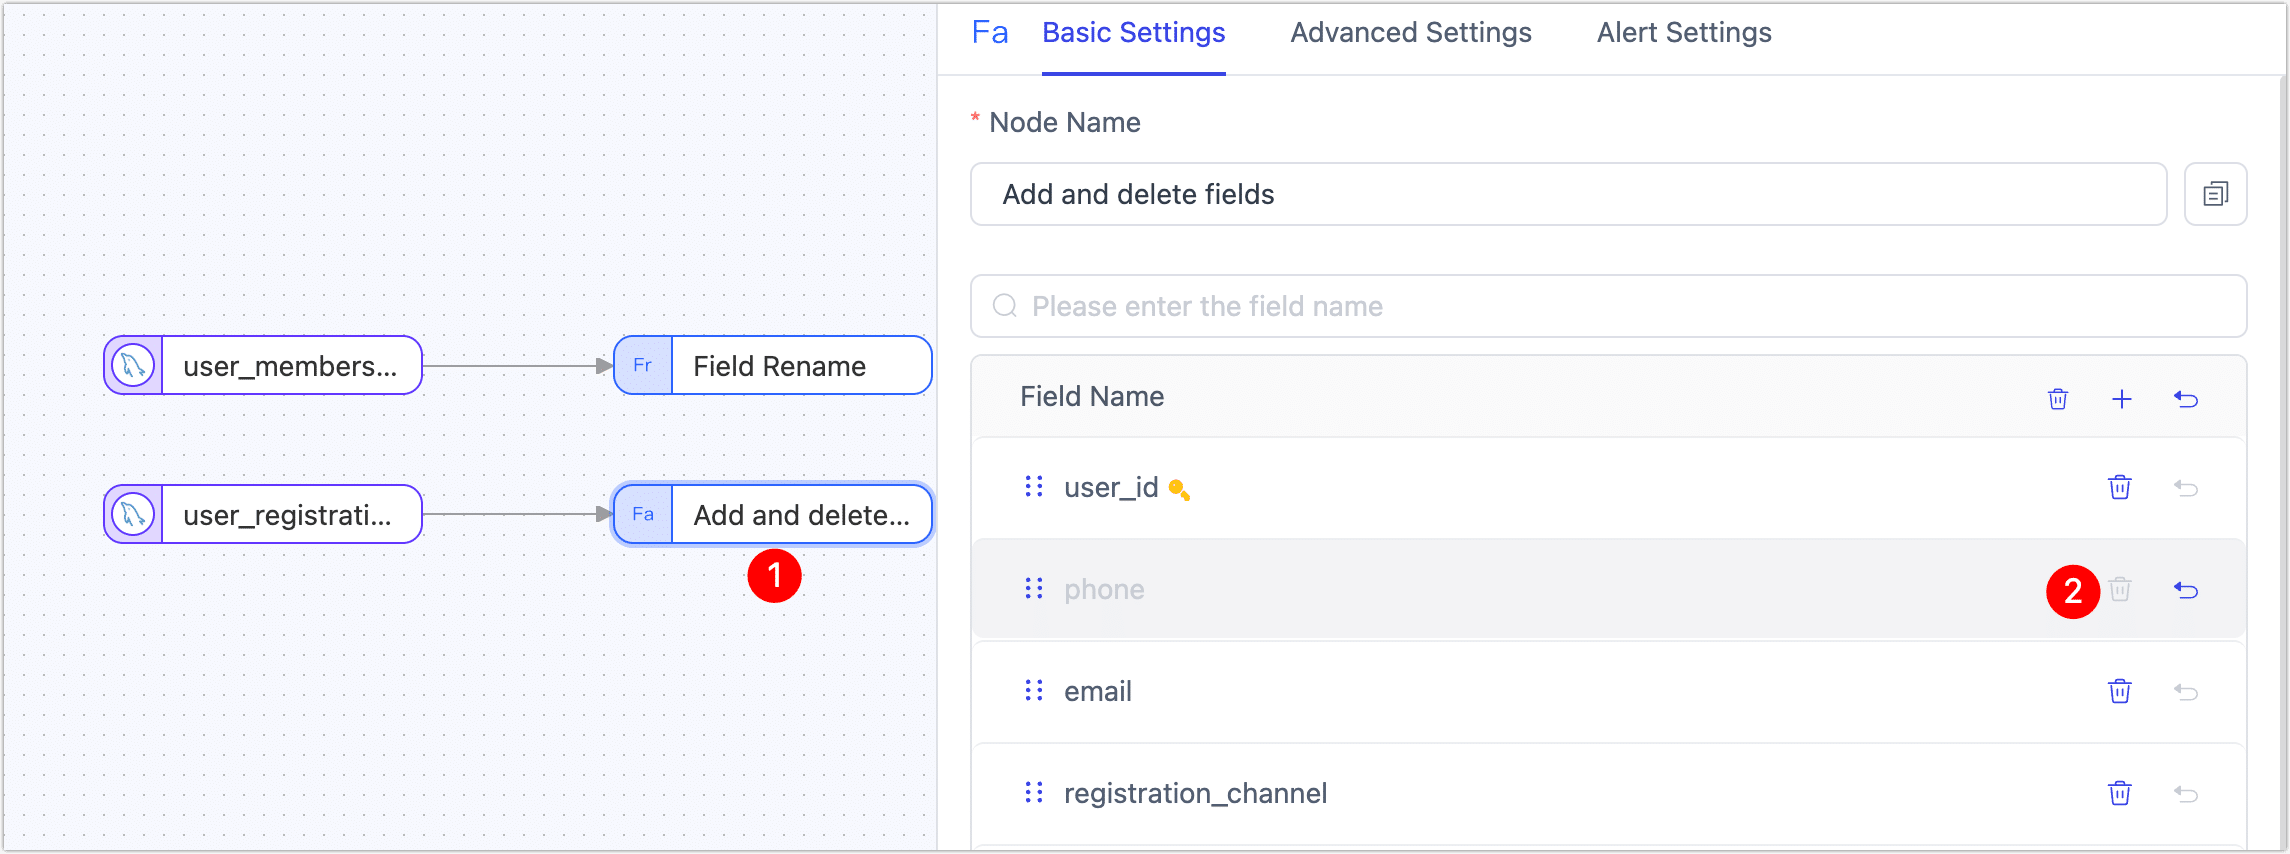The height and width of the screenshot is (854, 2290).
Task: Delete the email field with trash icon
Action: click(x=2119, y=692)
